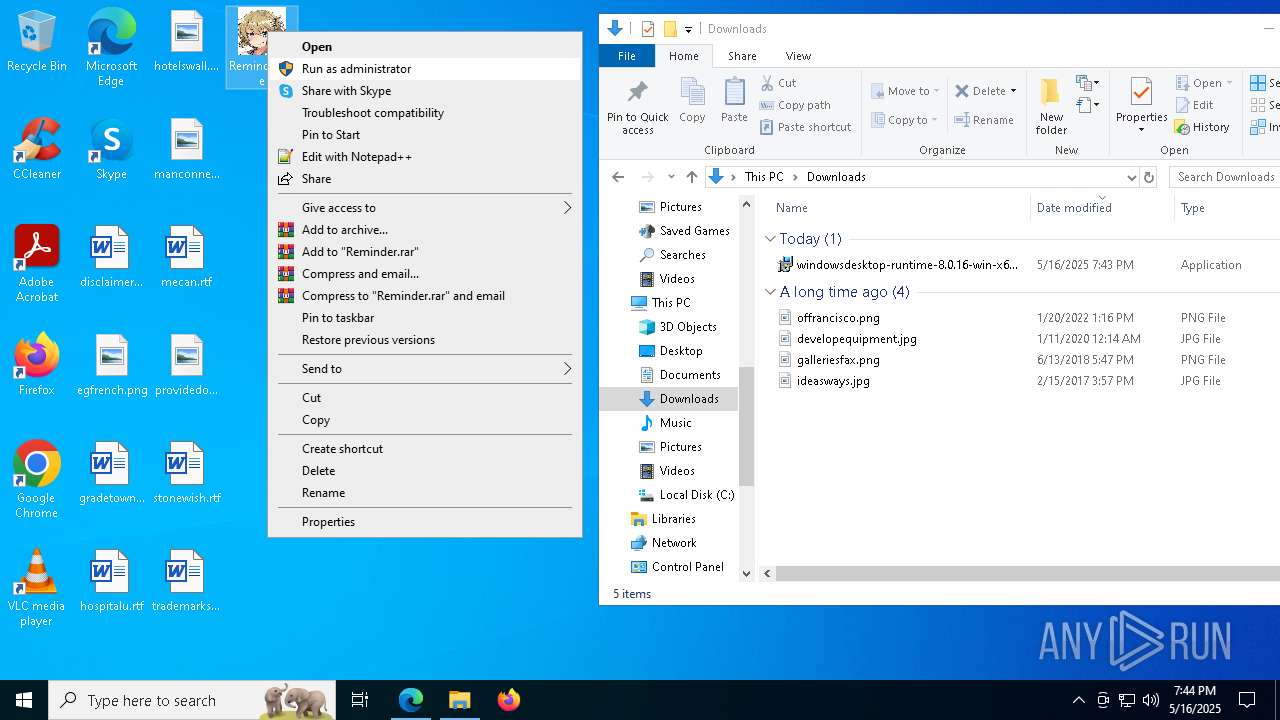Open History in the ribbon Open group
This screenshot has width=1280, height=720.
[1202, 127]
